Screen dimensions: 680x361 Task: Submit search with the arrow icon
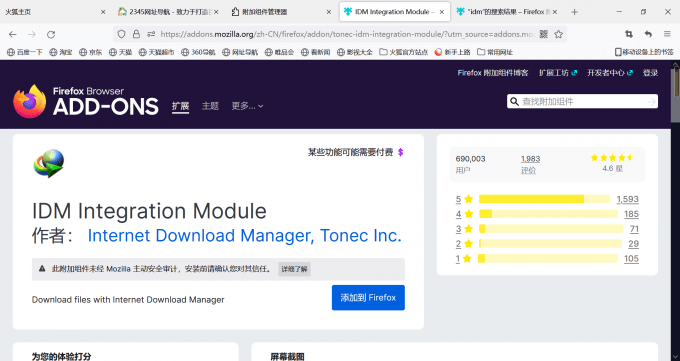[x=651, y=102]
